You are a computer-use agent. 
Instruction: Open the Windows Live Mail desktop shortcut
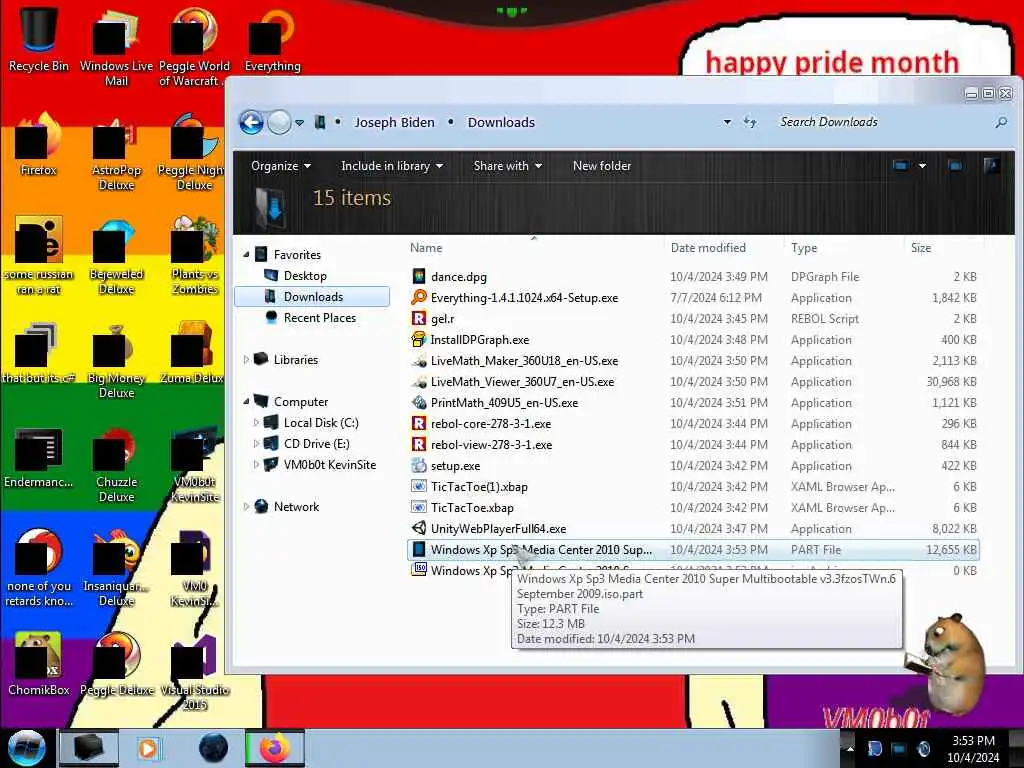coord(116,48)
